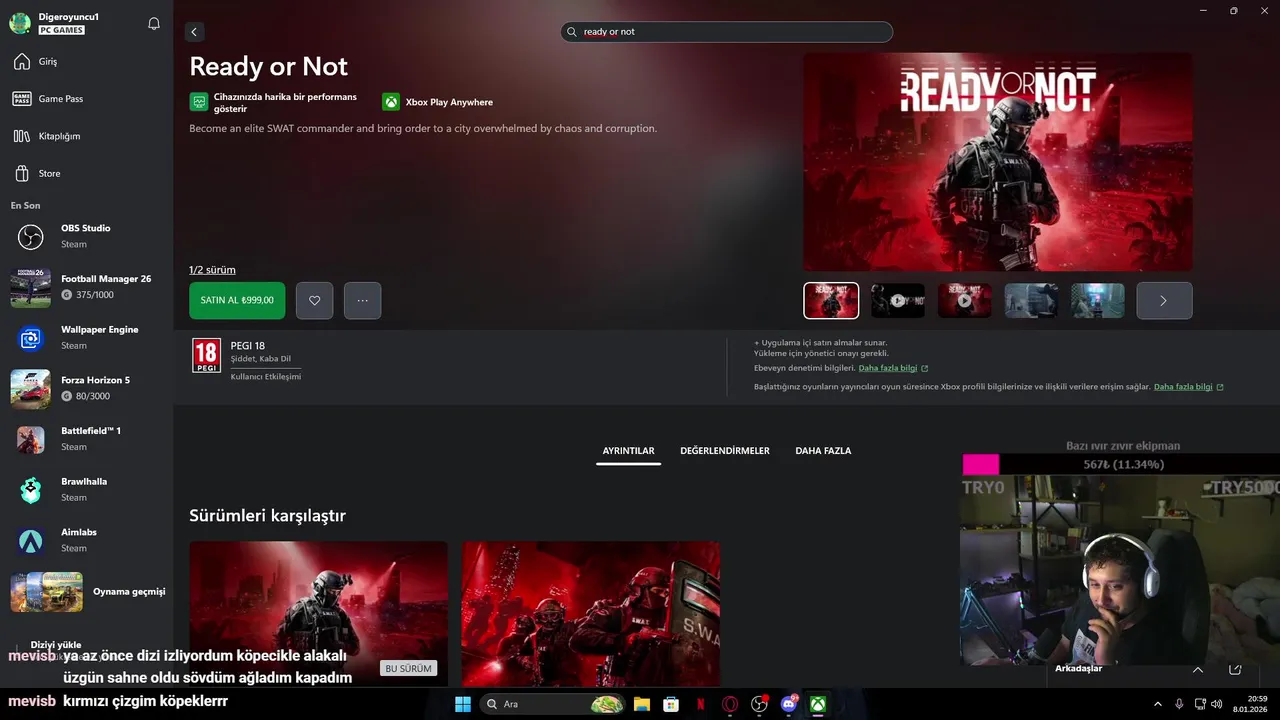Image resolution: width=1280 pixels, height=720 pixels.
Task: Select the second edition comparison card
Action: coord(590,613)
